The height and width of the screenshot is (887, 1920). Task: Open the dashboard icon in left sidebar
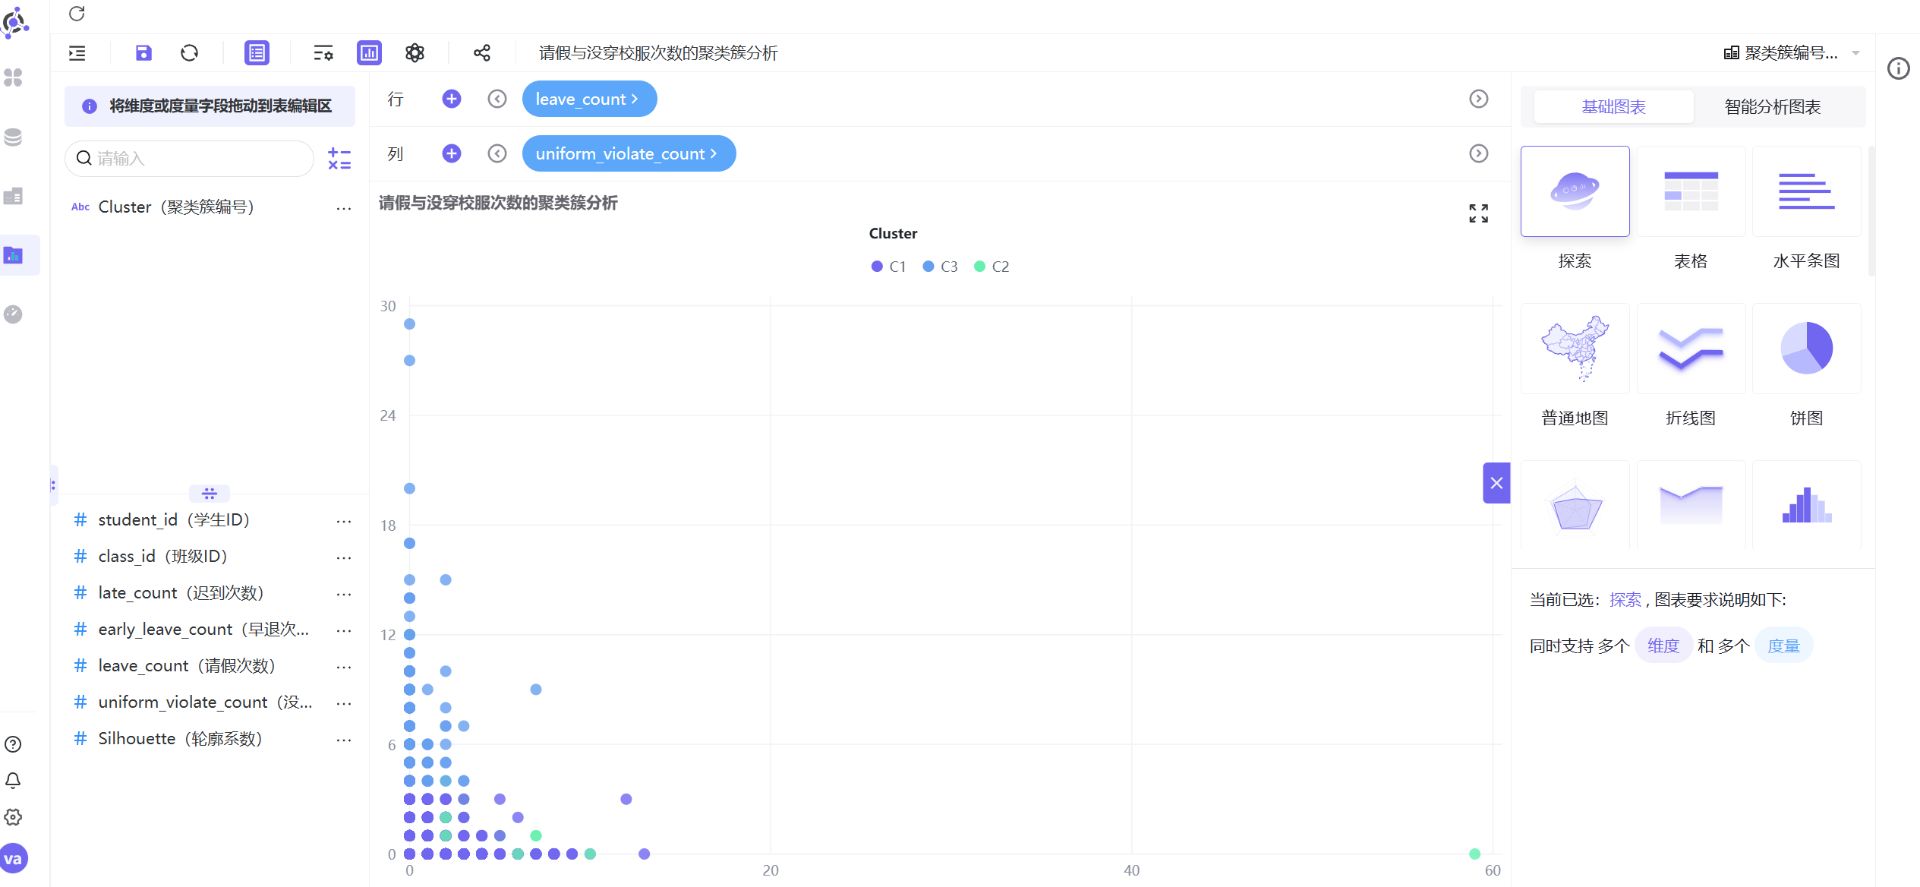tap(14, 196)
